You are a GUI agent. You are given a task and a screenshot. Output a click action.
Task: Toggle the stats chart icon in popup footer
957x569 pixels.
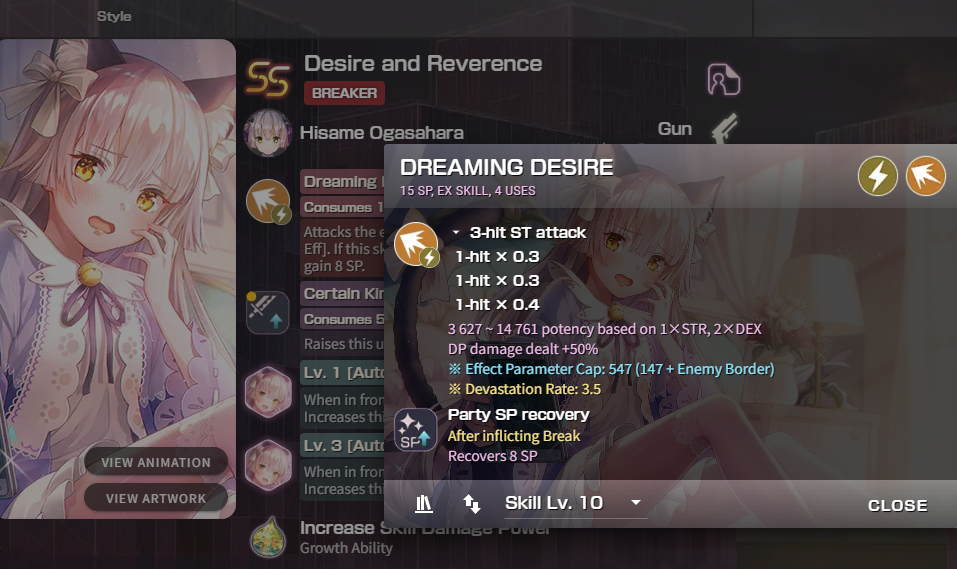(424, 504)
